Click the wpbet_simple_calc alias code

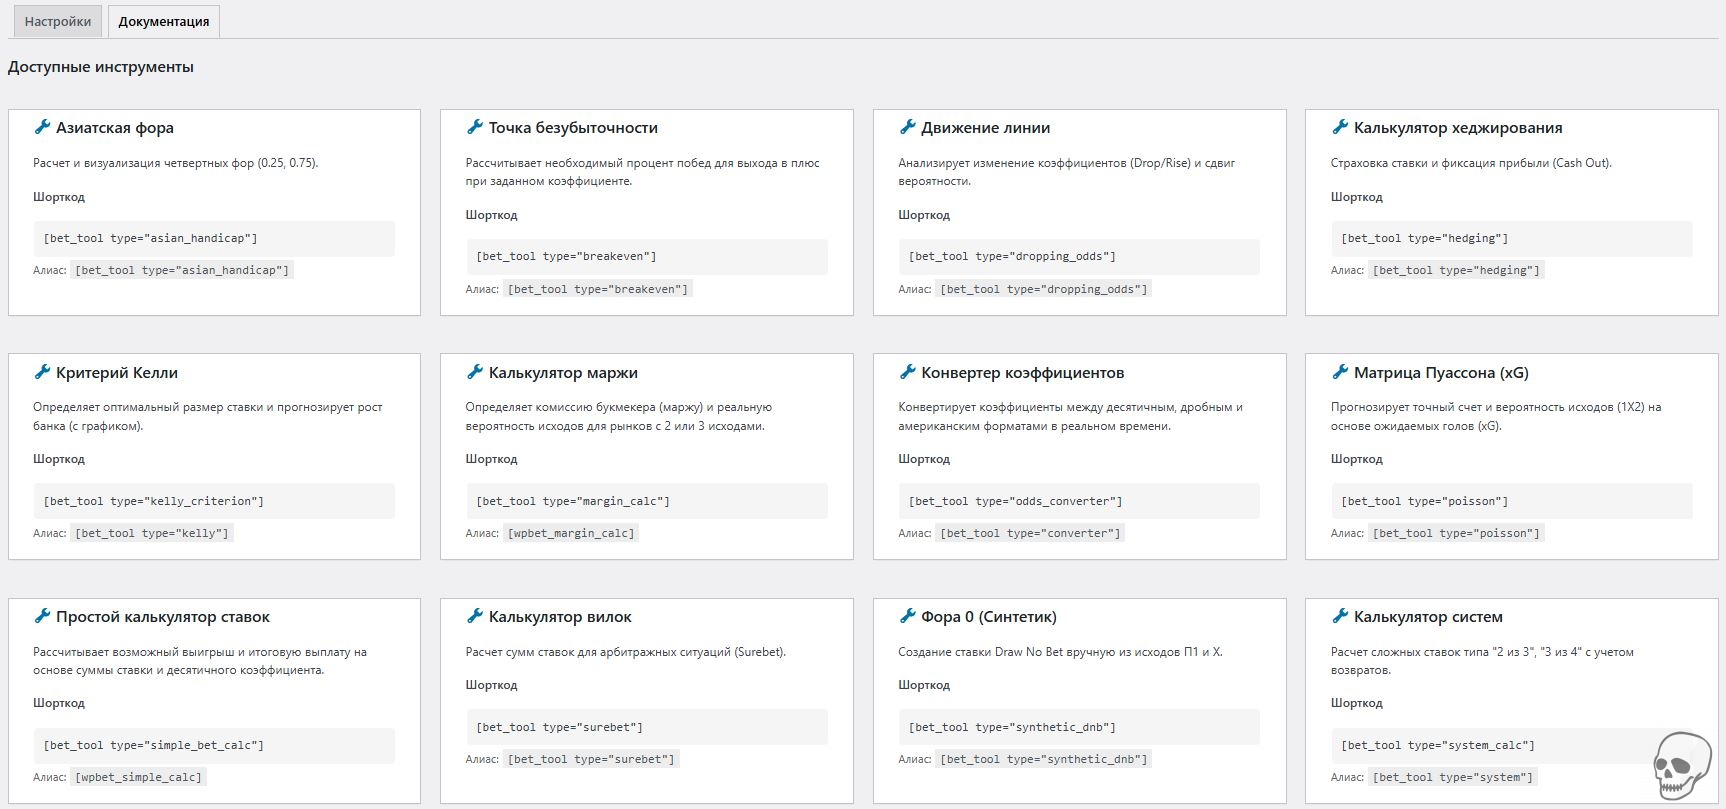(138, 777)
